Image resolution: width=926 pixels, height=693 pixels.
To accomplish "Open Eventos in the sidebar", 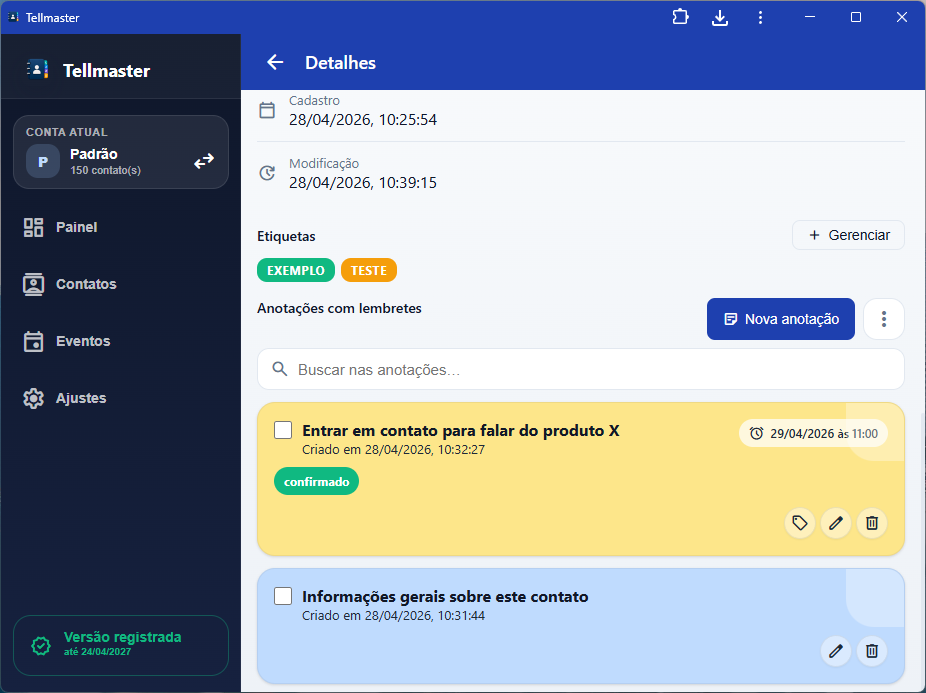I will pyautogui.click(x=83, y=341).
